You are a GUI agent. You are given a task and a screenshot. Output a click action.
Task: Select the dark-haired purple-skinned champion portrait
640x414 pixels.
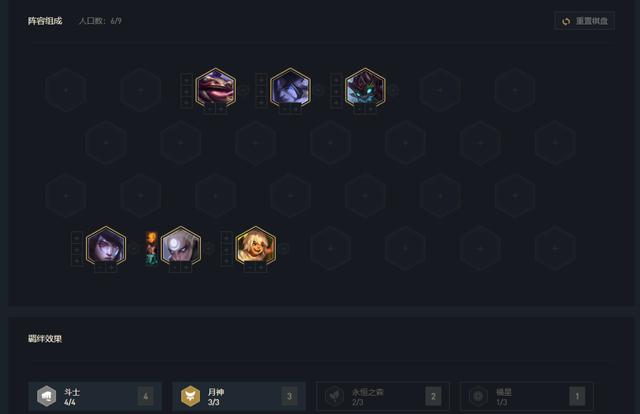[x=106, y=246]
